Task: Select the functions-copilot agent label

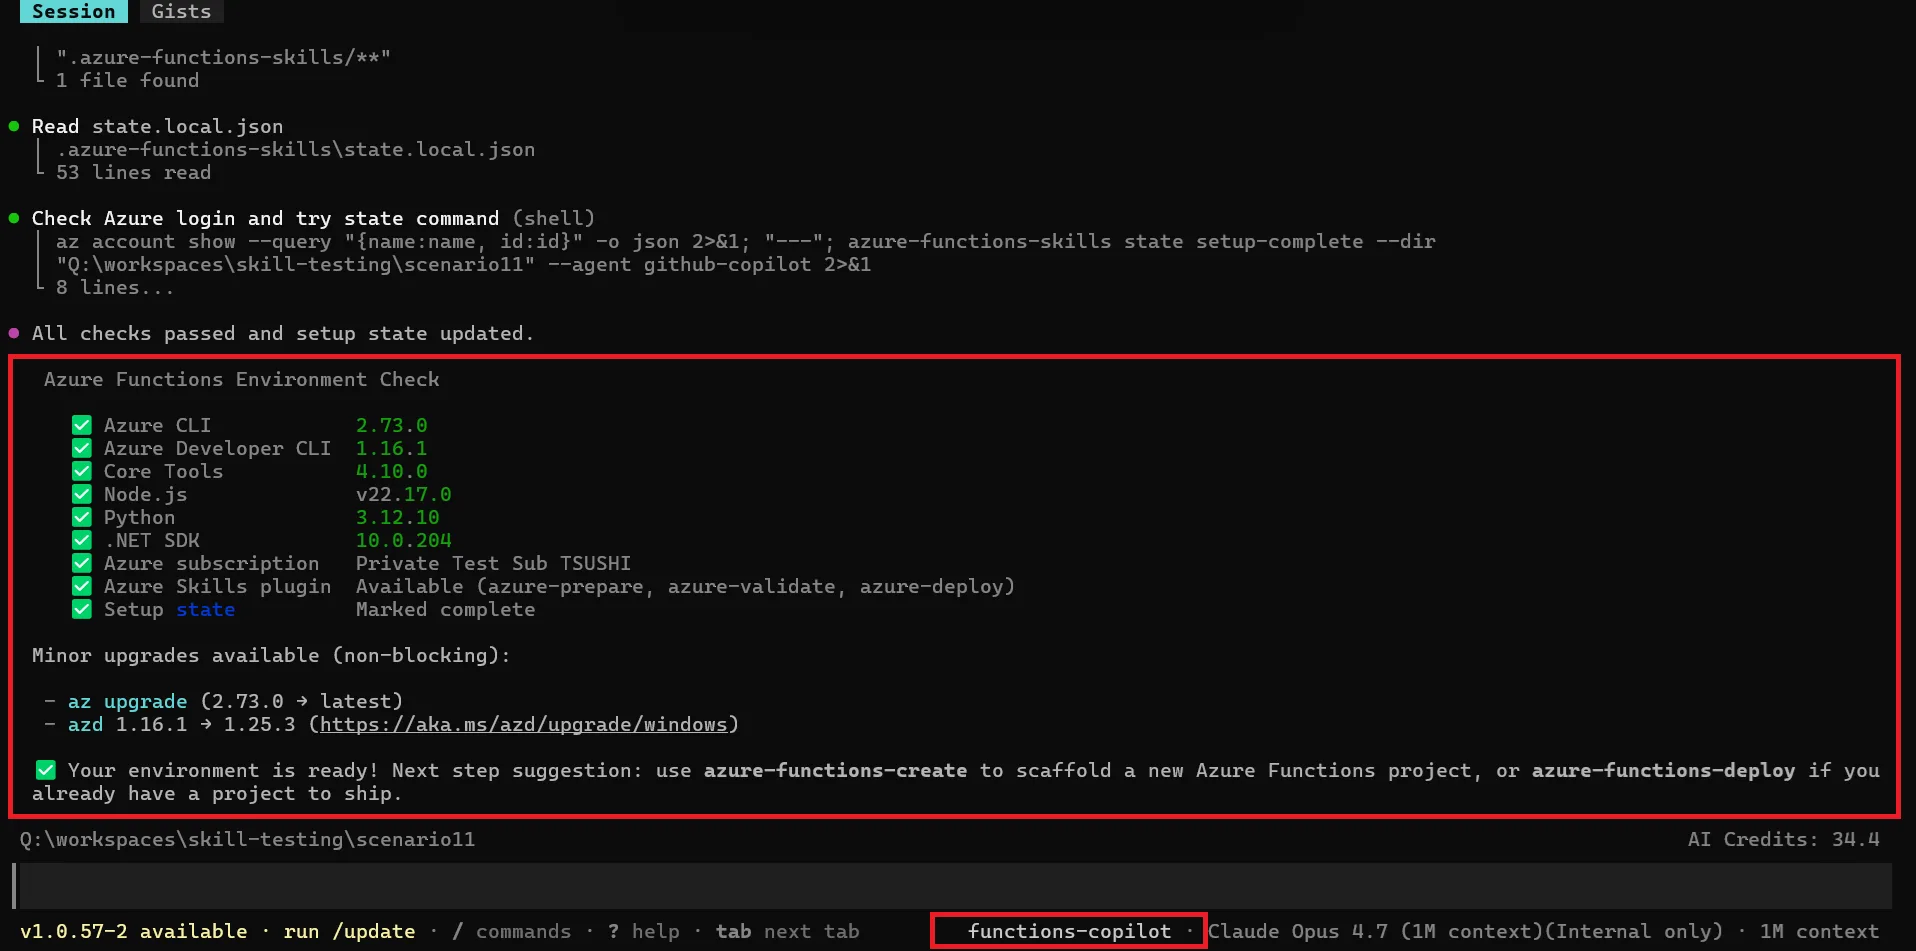Action: pyautogui.click(x=1069, y=931)
